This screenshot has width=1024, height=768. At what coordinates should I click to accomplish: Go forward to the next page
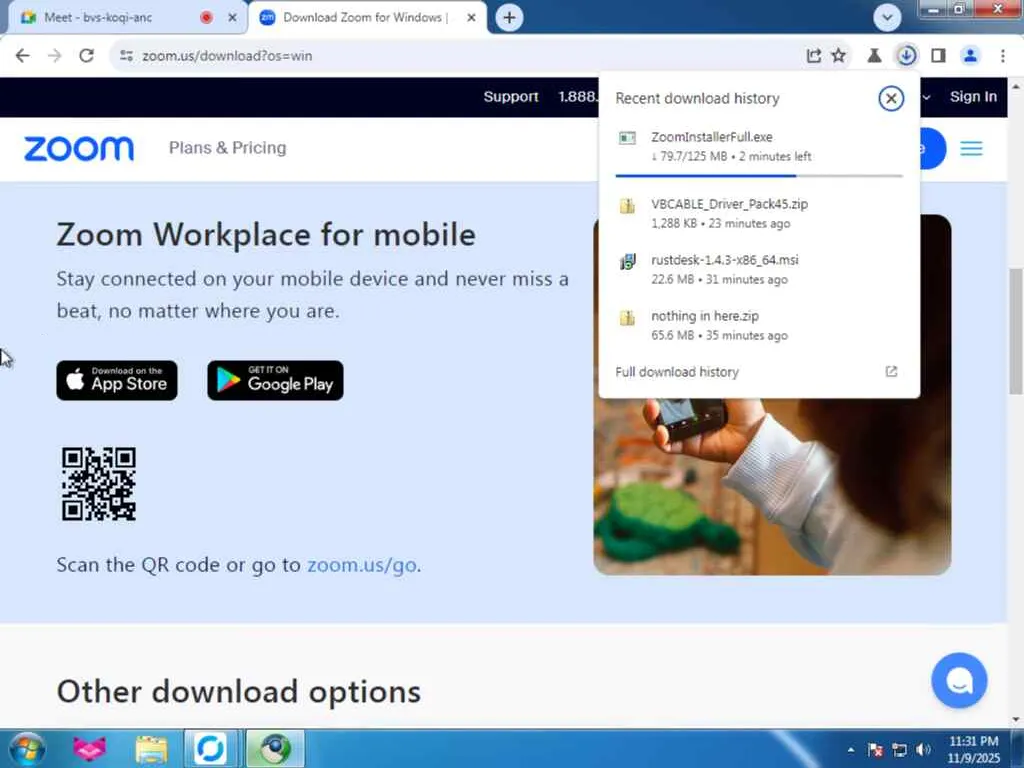point(55,56)
